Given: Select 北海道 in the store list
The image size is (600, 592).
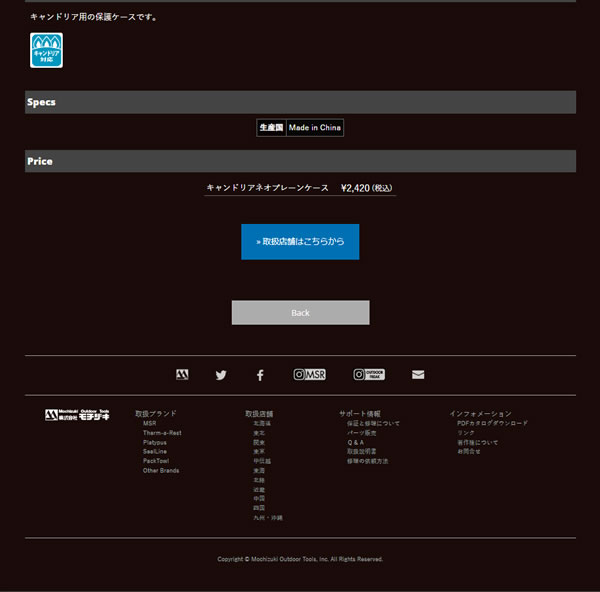Looking at the screenshot, I should pyautogui.click(x=262, y=423).
